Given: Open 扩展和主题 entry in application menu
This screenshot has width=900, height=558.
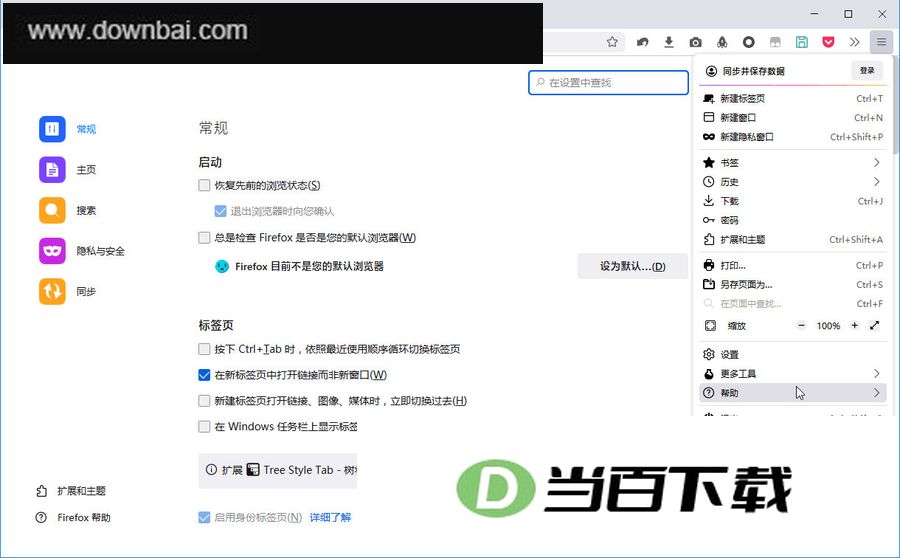Looking at the screenshot, I should point(793,239).
